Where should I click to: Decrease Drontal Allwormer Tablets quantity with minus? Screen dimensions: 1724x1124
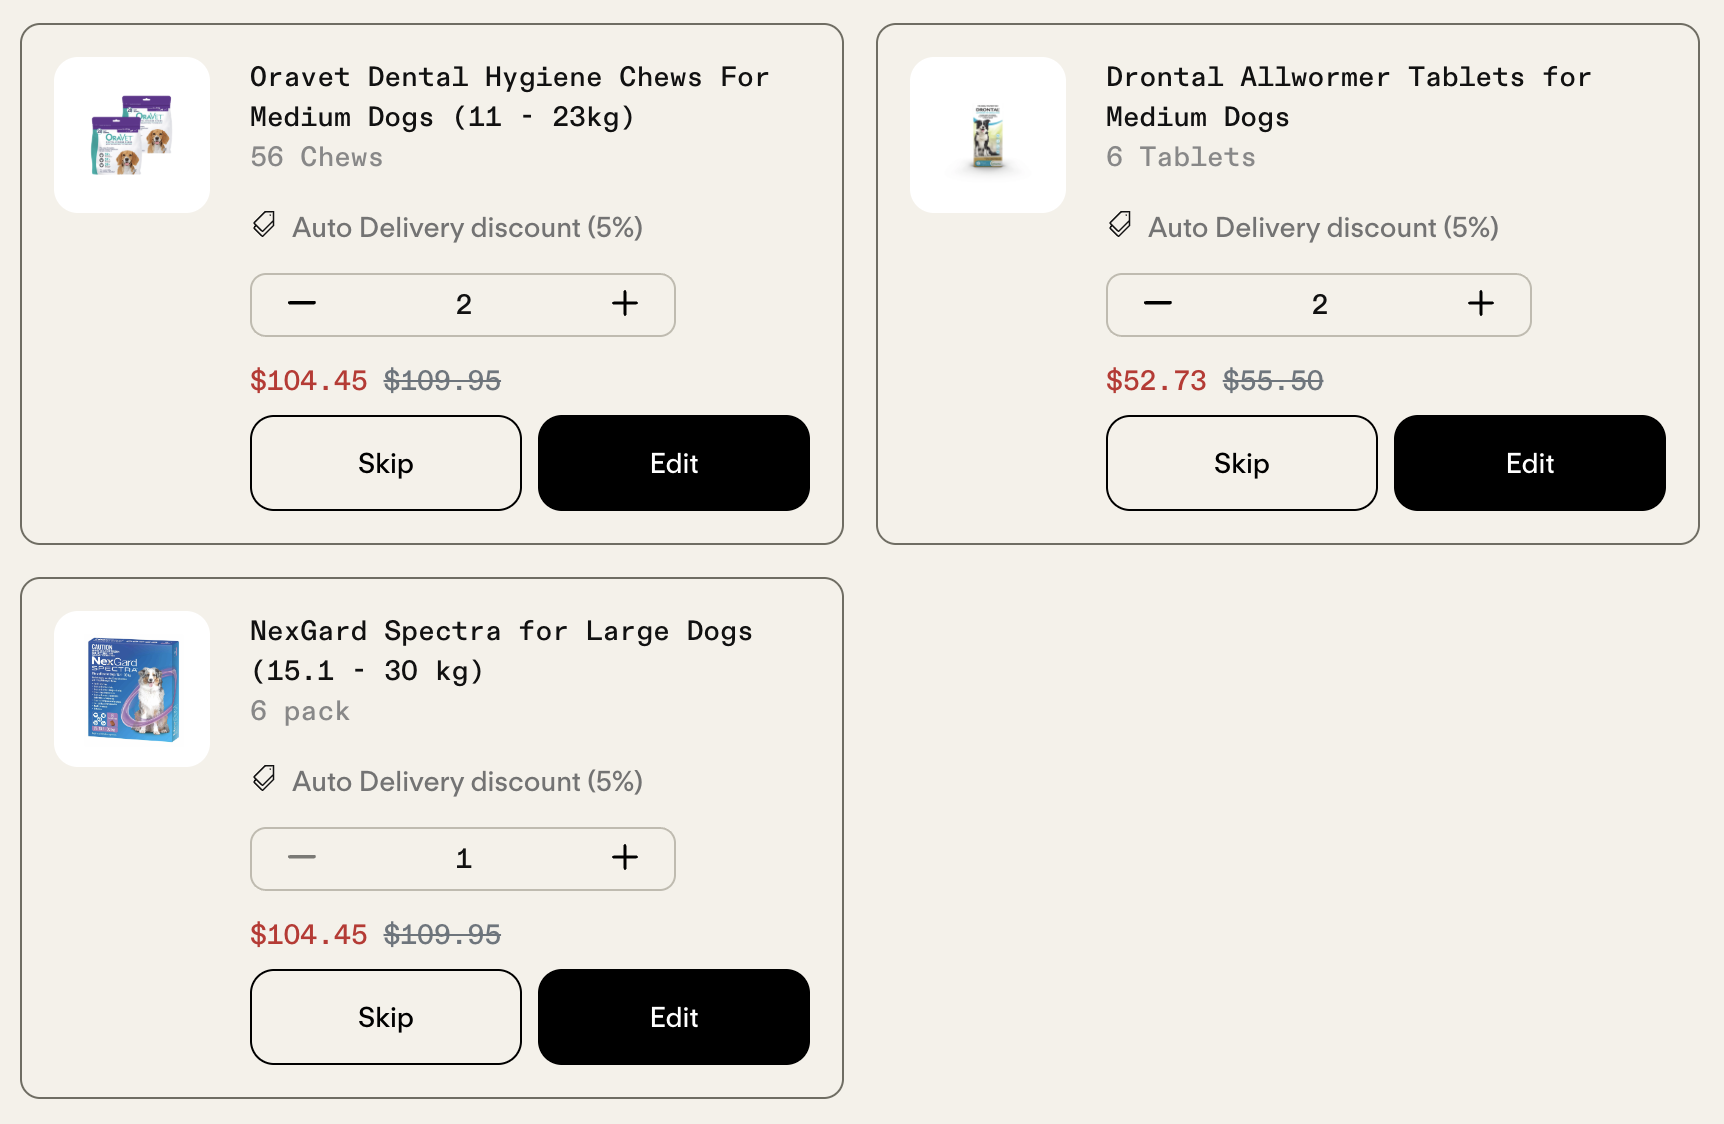click(1158, 304)
